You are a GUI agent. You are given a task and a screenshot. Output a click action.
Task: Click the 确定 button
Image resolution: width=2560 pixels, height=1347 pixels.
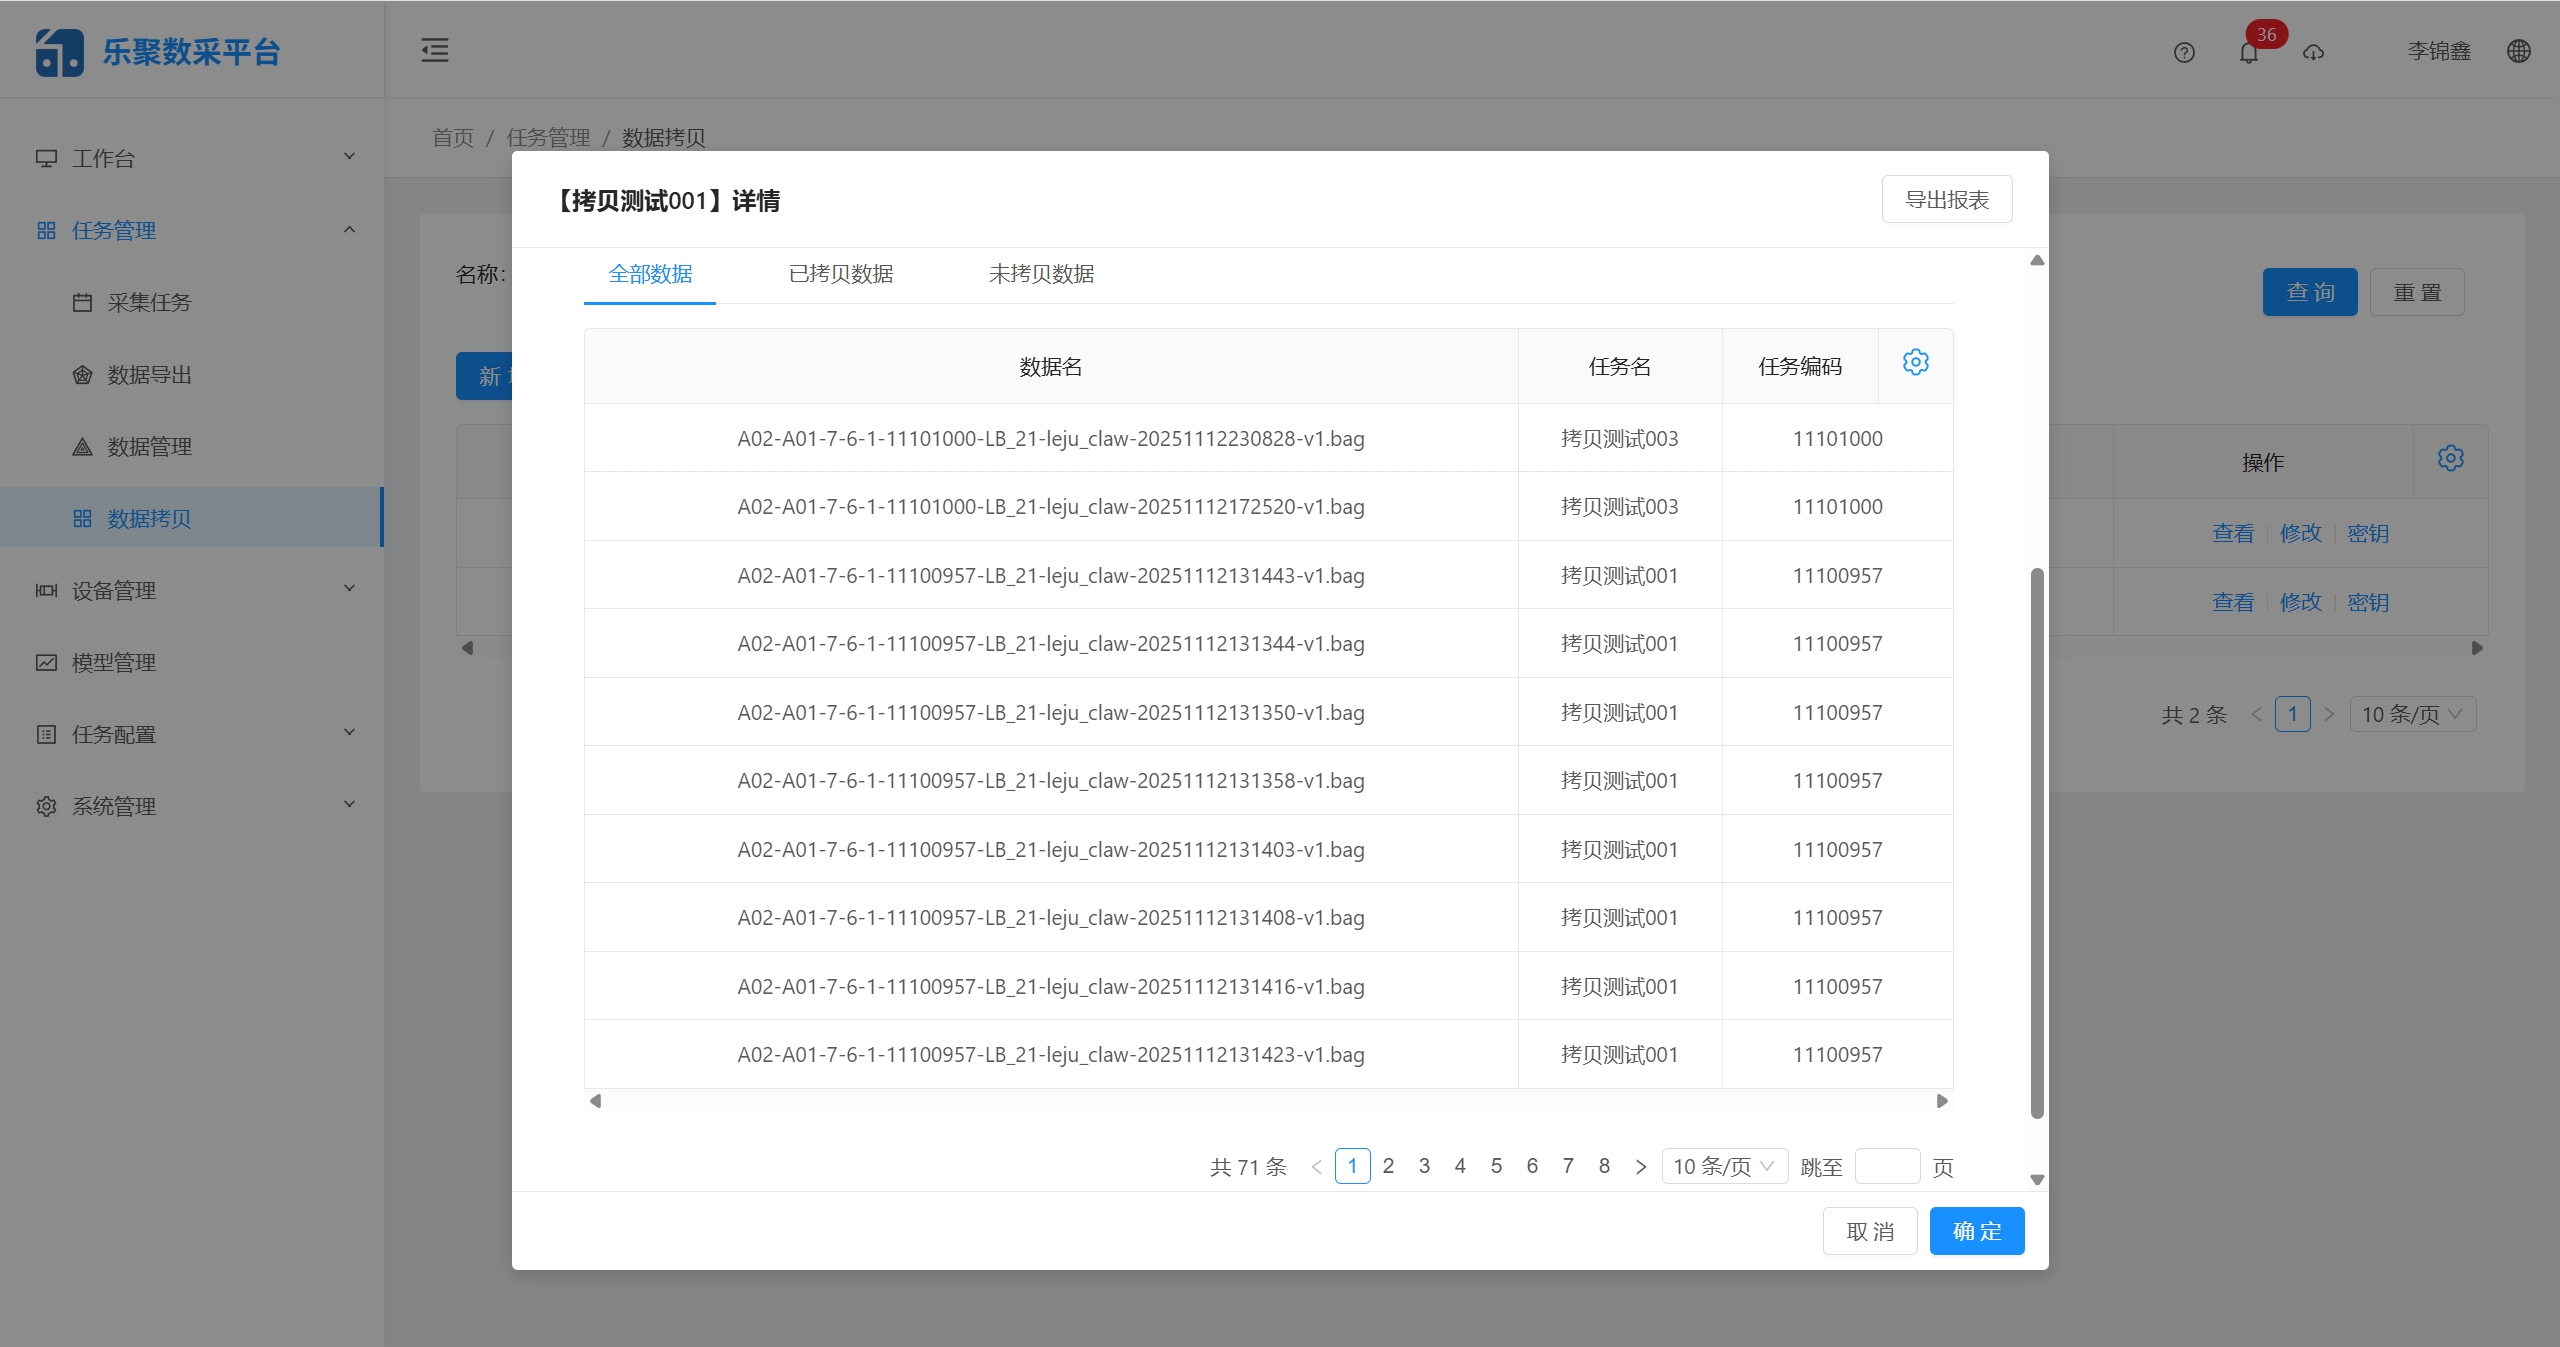pyautogui.click(x=1976, y=1231)
